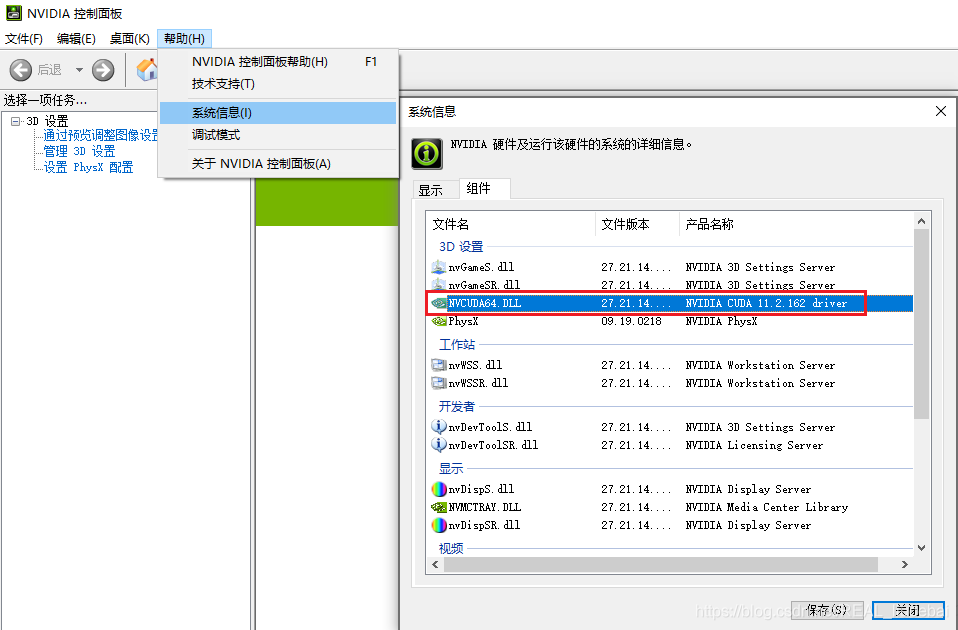958x630 pixels.
Task: Choose 系统信息(I) menu entry
Action: (x=278, y=112)
